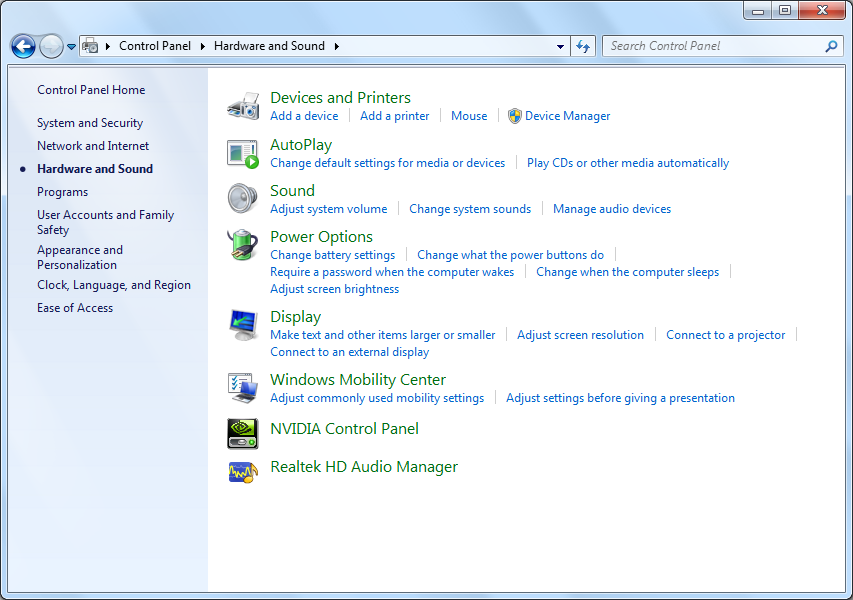Open System and Security category
853x600 pixels.
[90, 123]
